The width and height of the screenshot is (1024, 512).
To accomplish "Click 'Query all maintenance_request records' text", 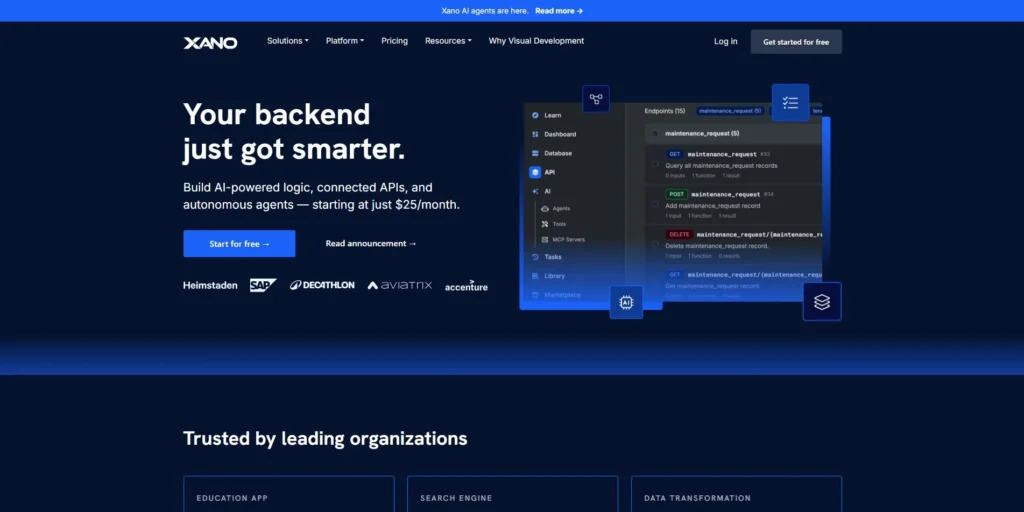I will 722,166.
